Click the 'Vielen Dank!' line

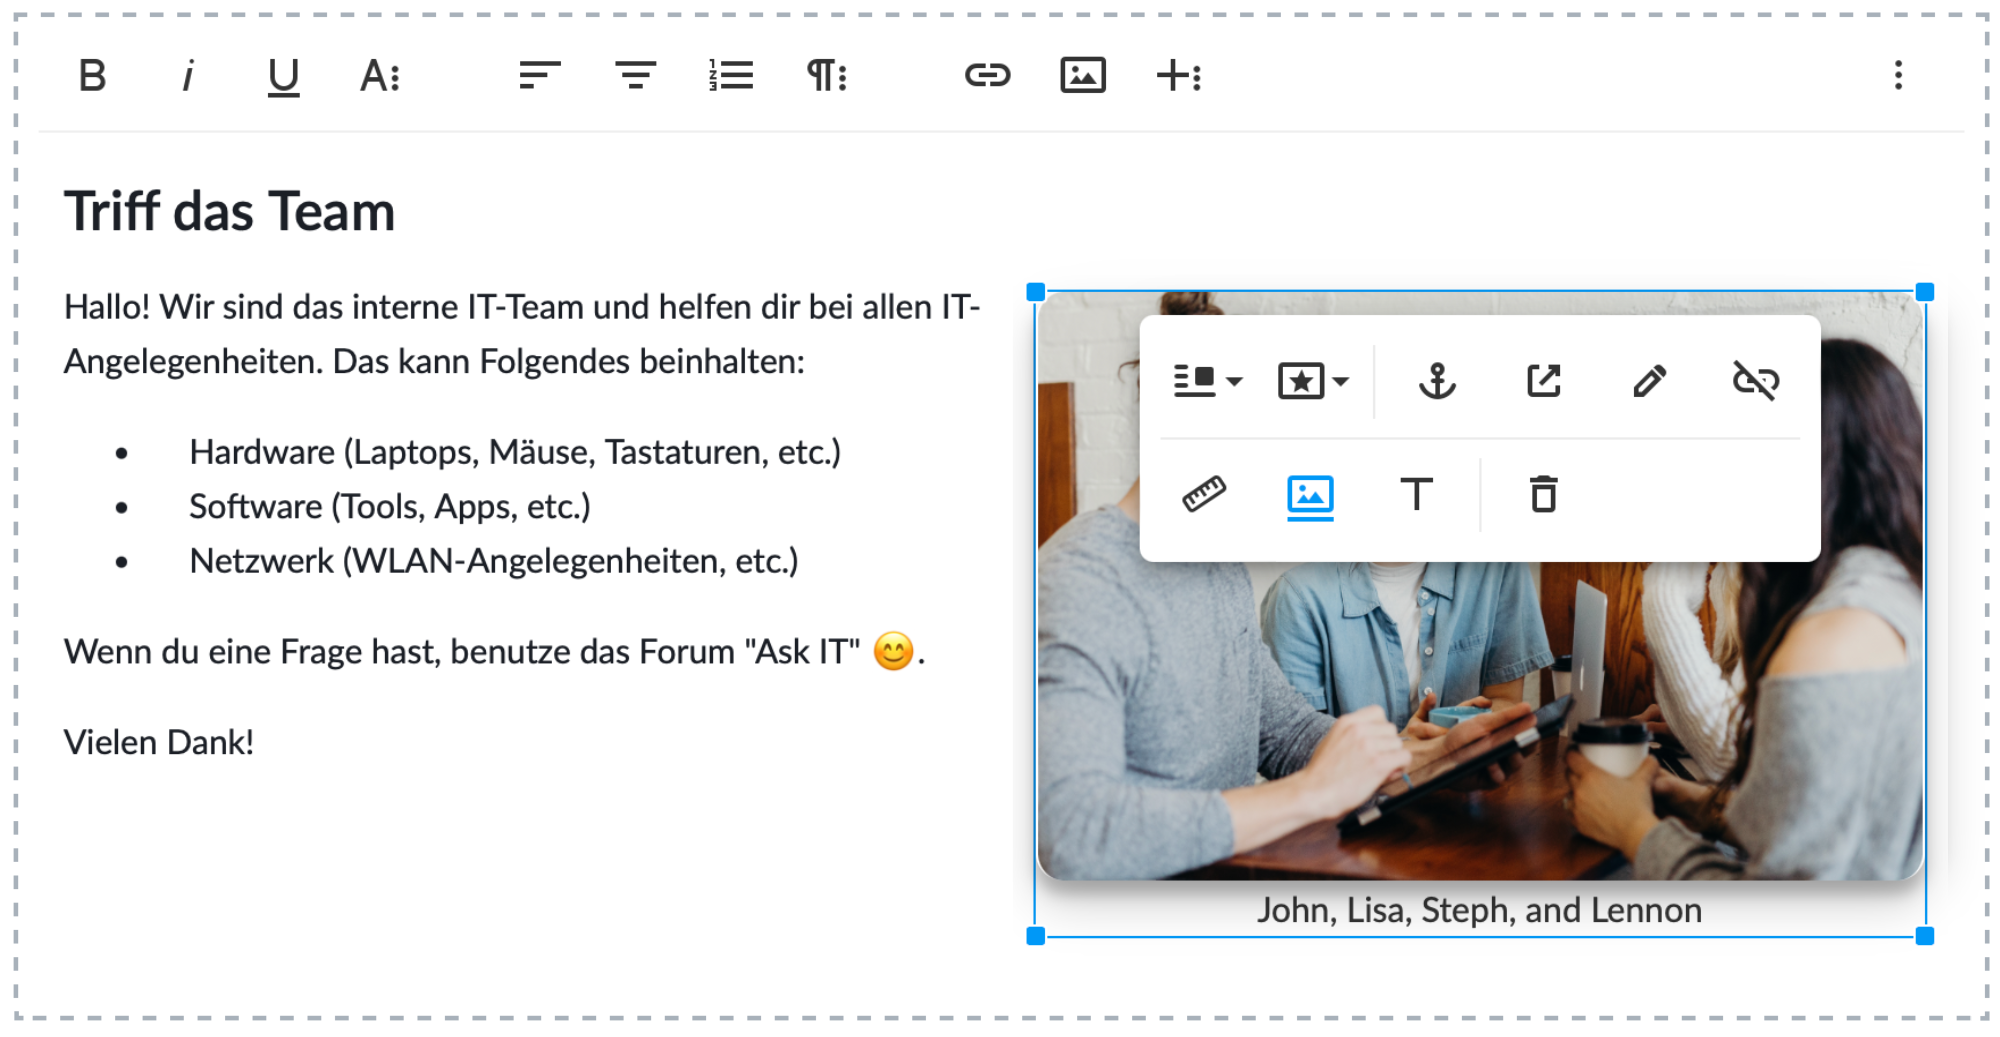(x=159, y=742)
